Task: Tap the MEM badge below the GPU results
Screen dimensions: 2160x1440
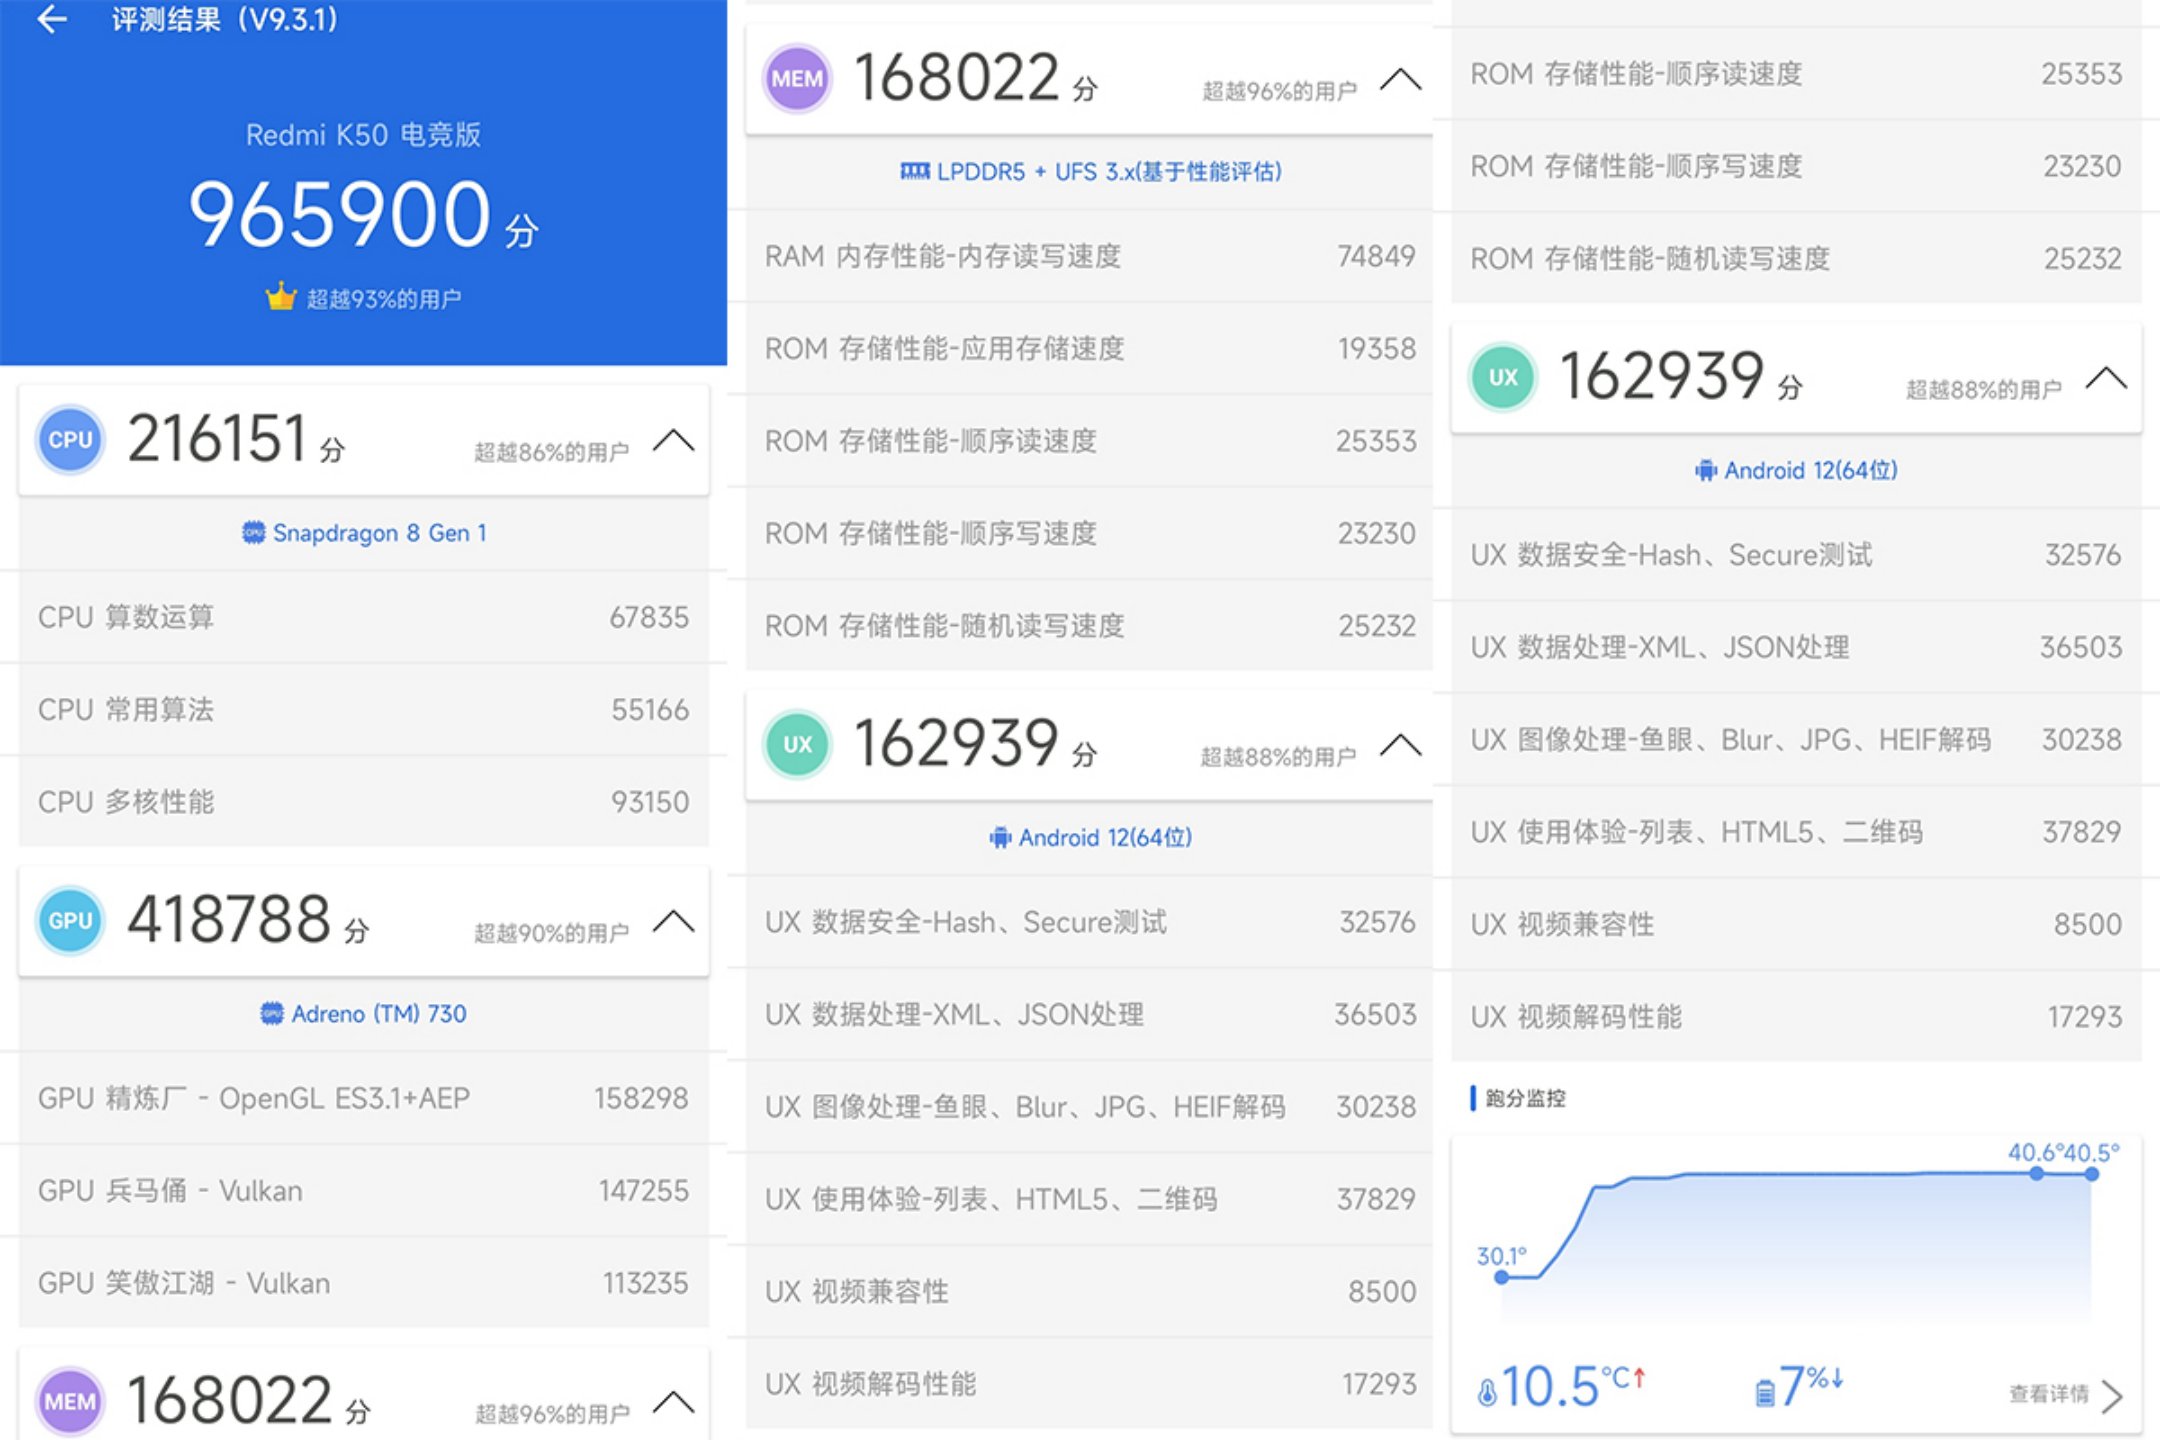Action: (70, 1401)
